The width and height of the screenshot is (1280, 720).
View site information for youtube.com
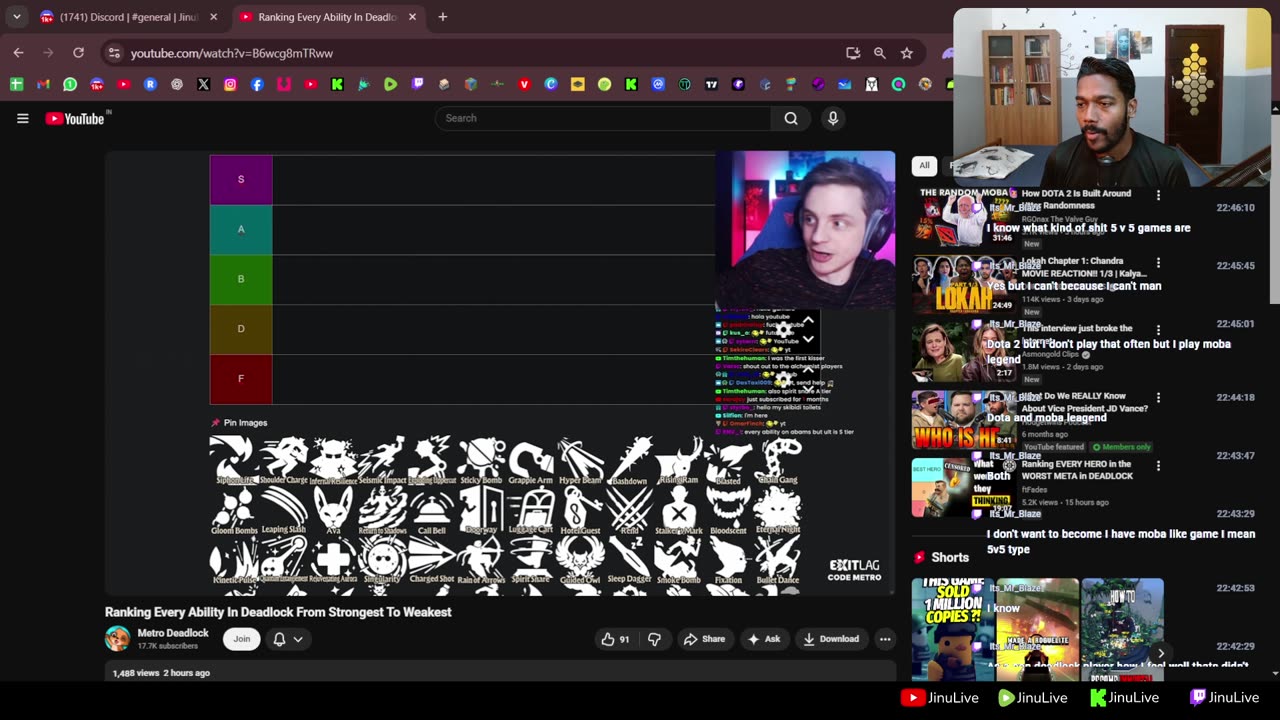[x=113, y=53]
